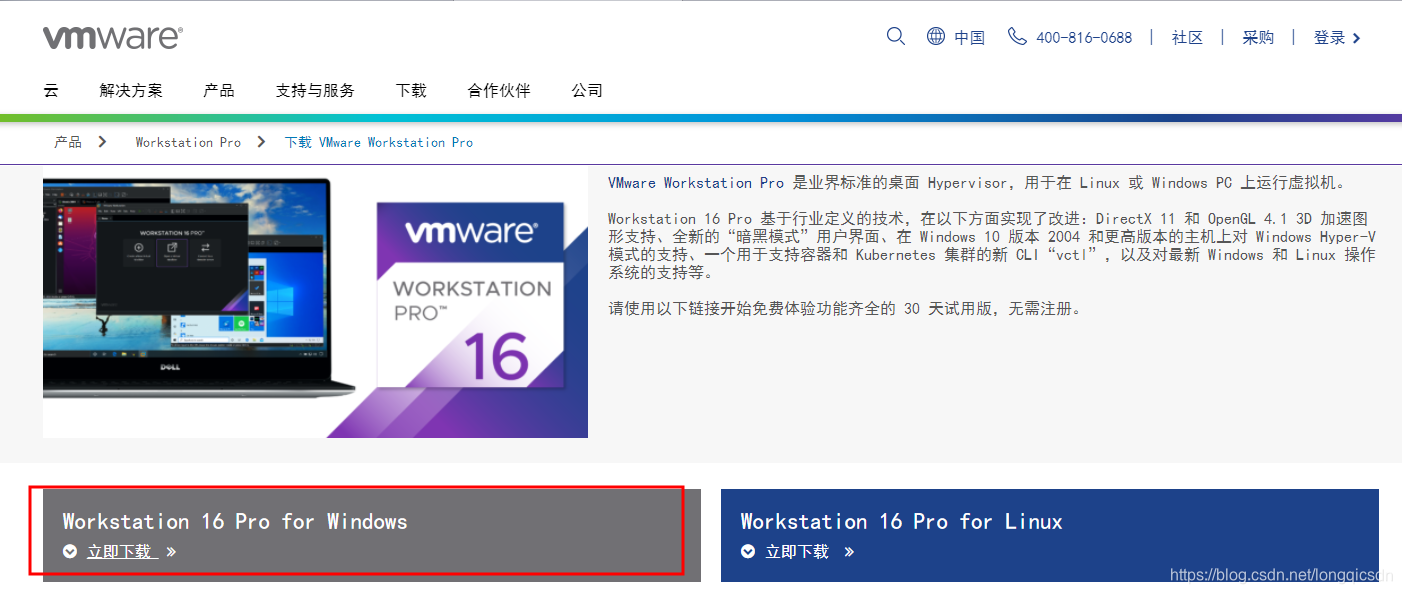Click the chevron next to 登录
The height and width of the screenshot is (594, 1402).
click(1357, 38)
